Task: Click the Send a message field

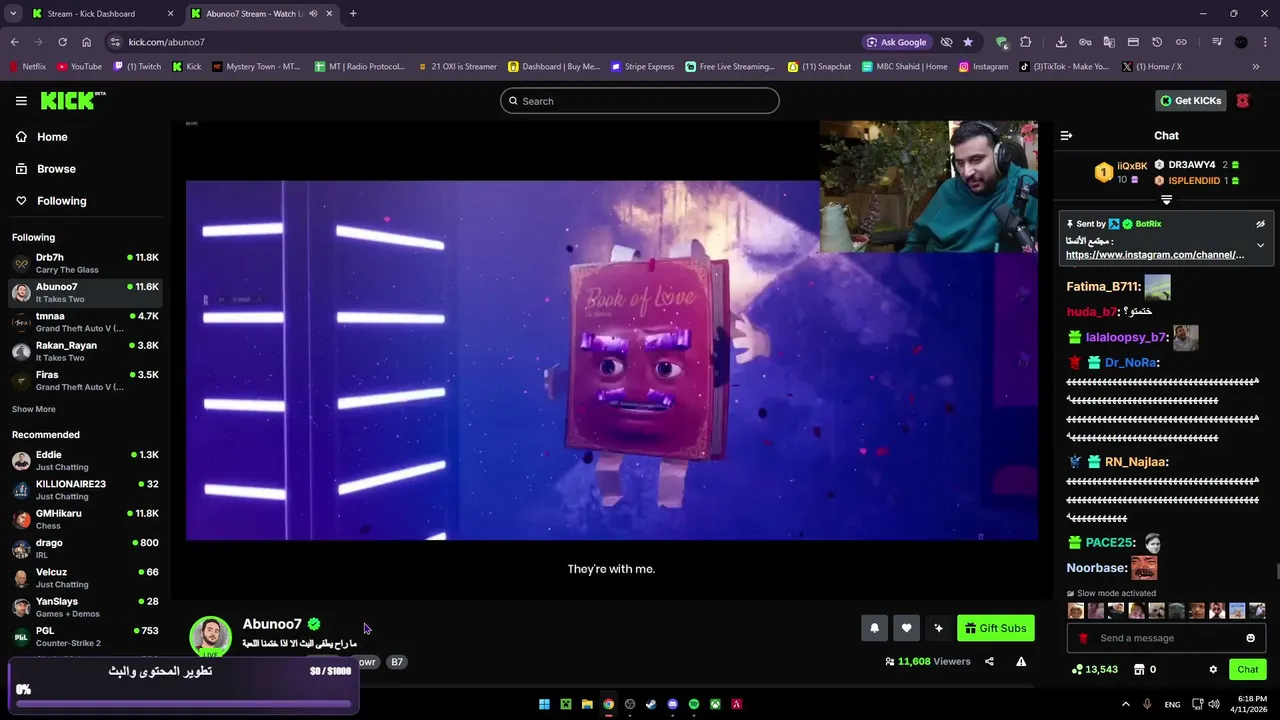Action: 1165,638
